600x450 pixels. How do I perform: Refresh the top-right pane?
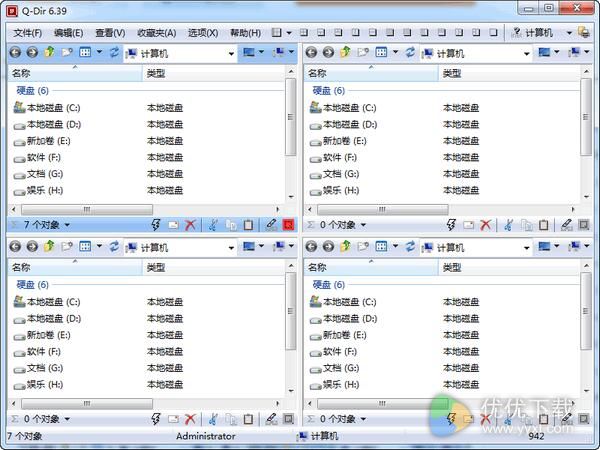click(410, 52)
